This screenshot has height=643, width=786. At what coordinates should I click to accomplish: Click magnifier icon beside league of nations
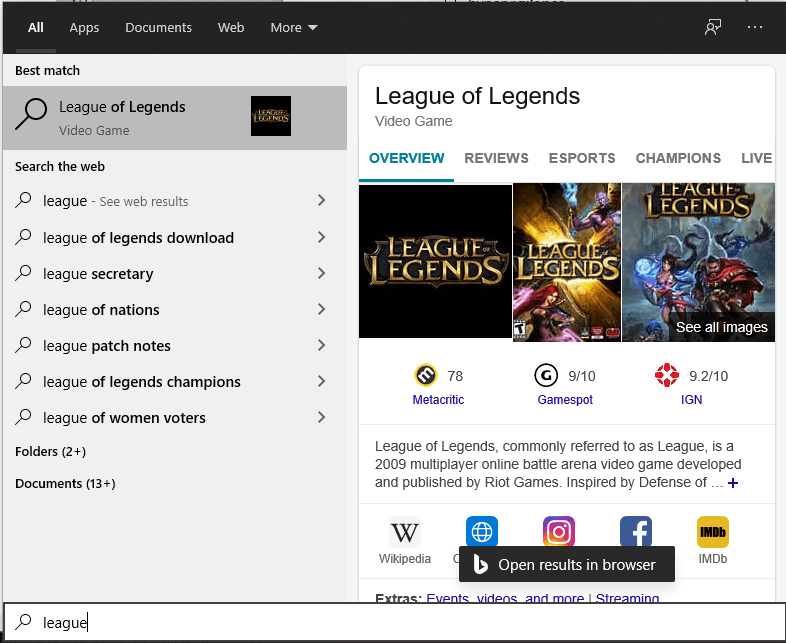coord(23,309)
